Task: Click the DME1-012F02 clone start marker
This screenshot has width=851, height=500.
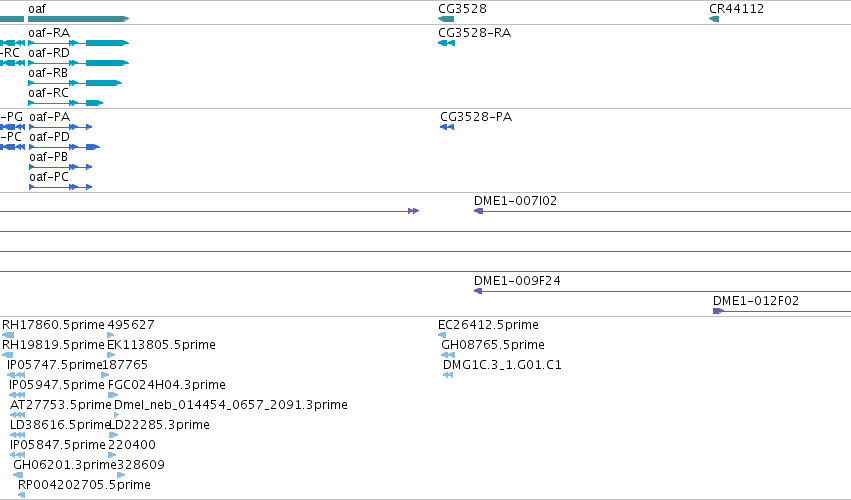Action: (718, 311)
